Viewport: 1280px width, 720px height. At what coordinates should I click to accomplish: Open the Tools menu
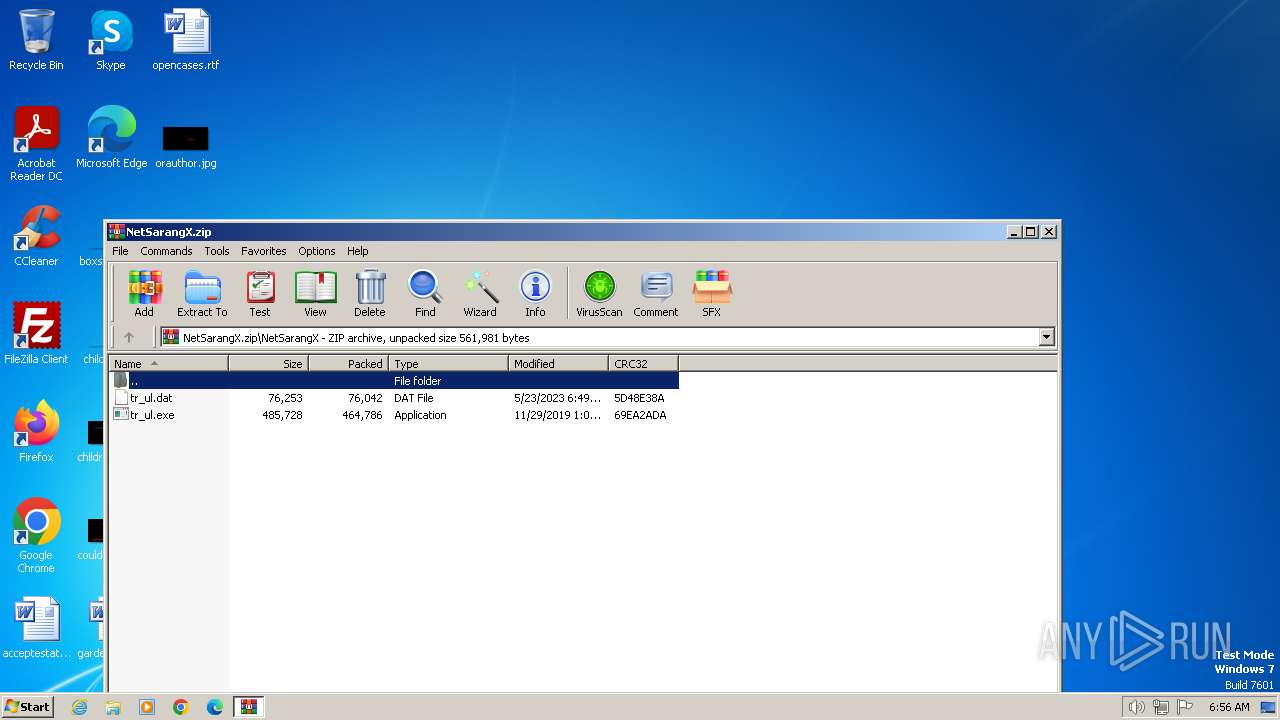217,251
